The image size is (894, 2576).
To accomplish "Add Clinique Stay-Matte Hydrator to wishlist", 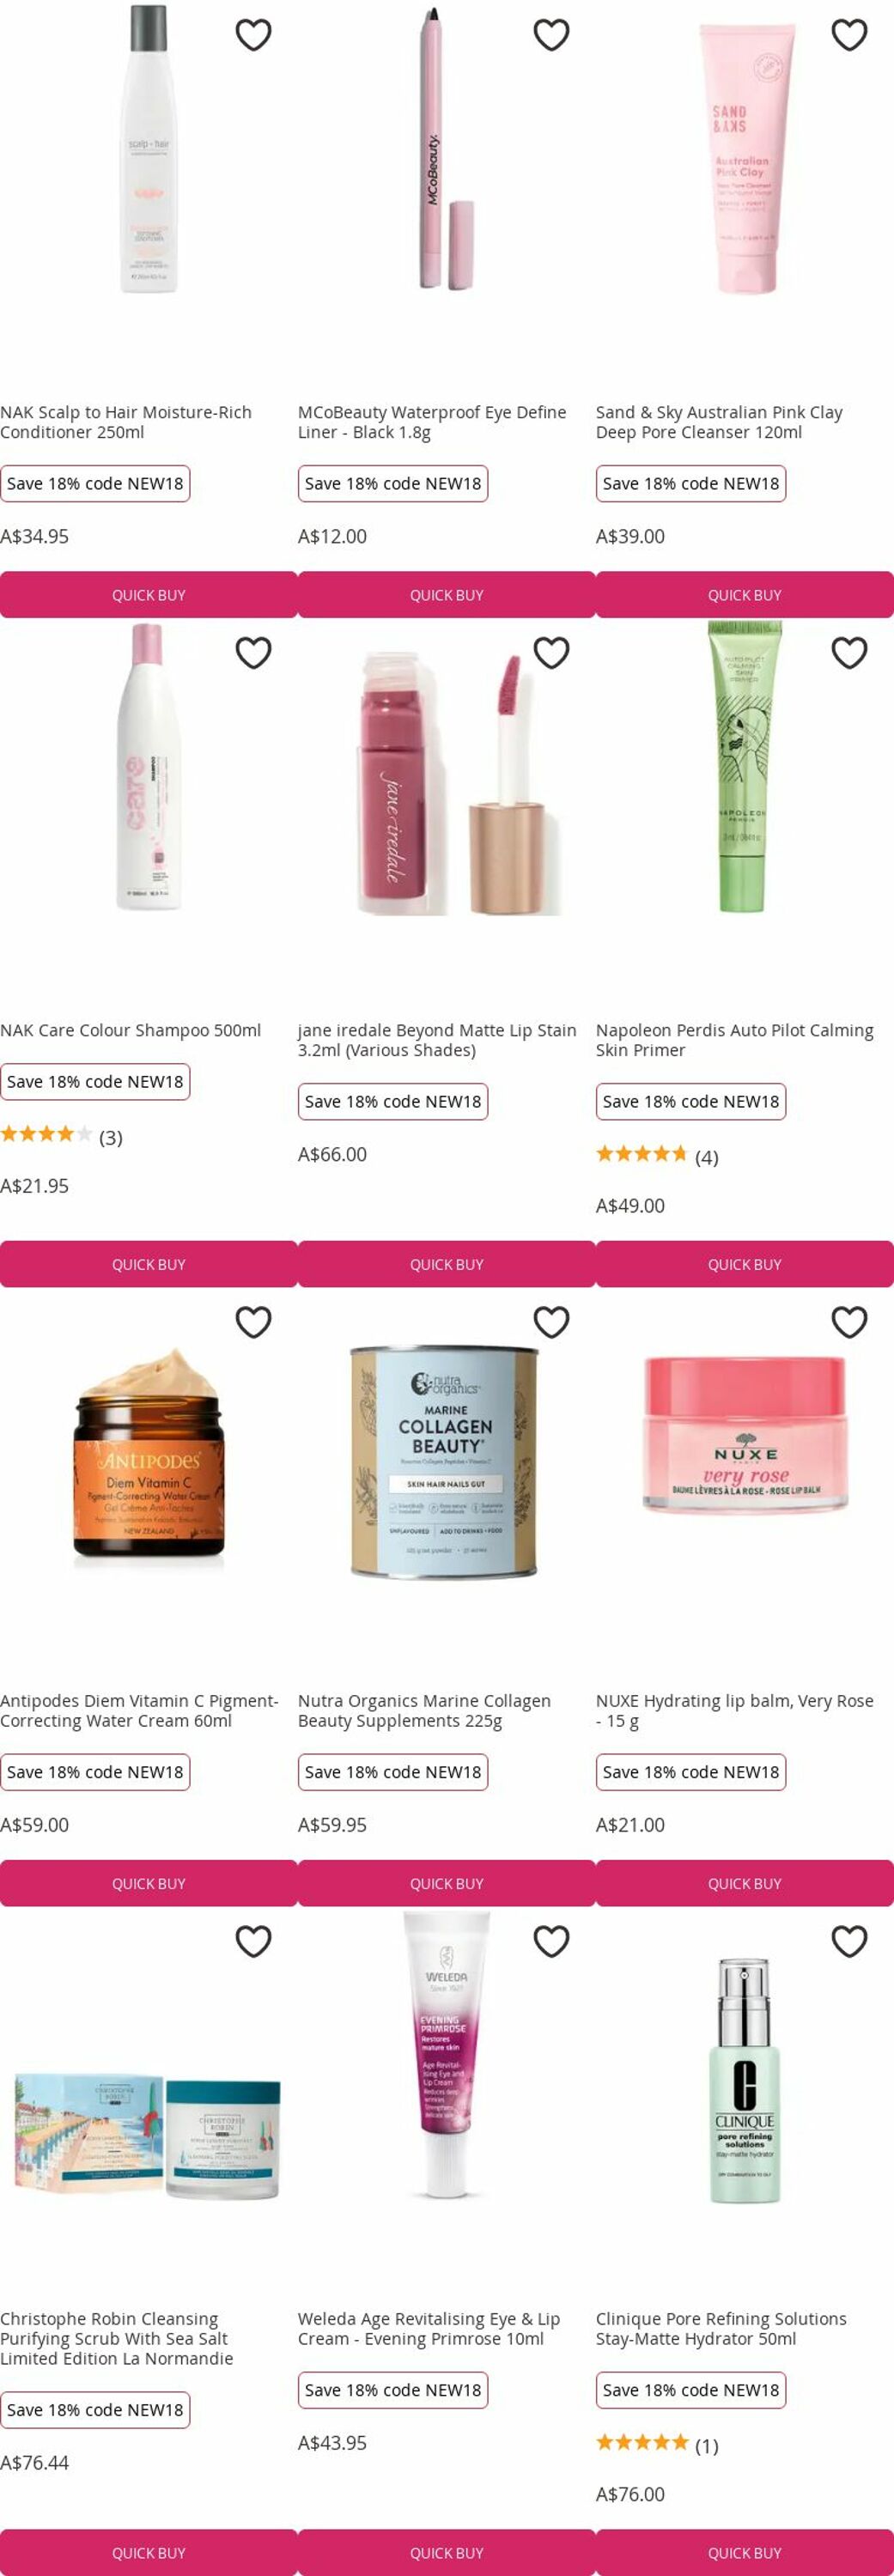I will point(849,1941).
